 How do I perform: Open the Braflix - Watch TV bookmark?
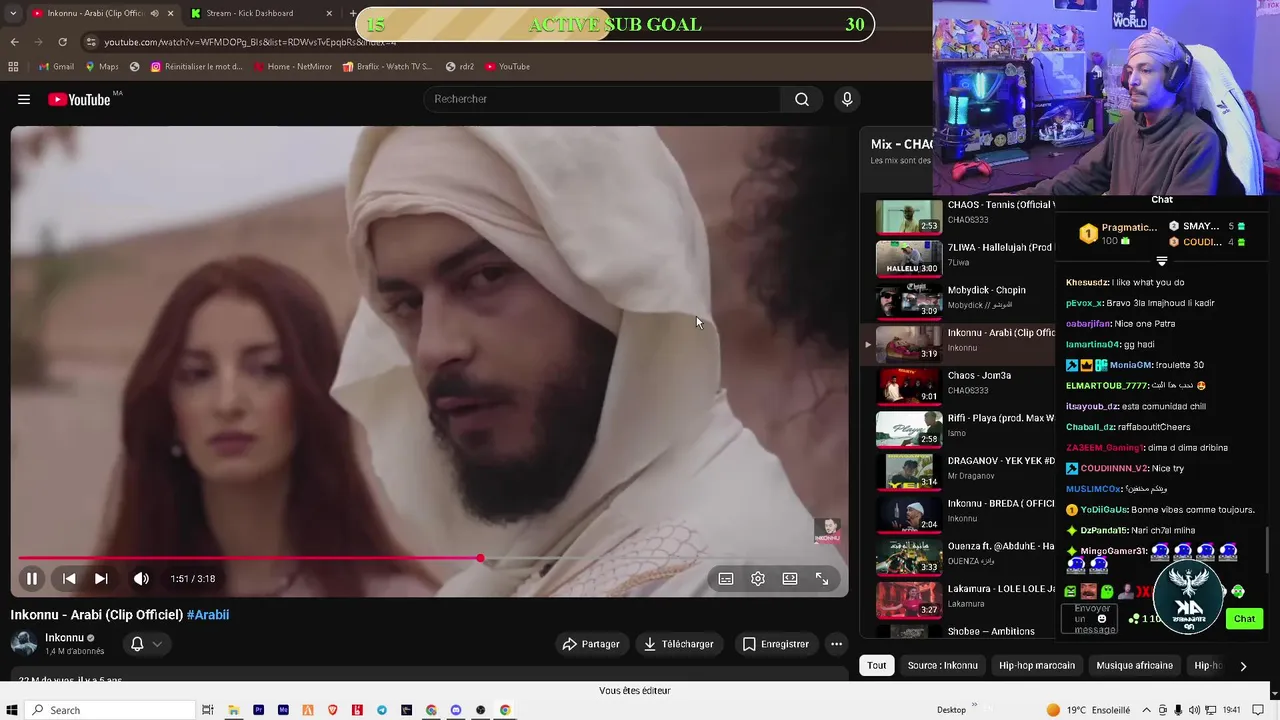coord(387,67)
